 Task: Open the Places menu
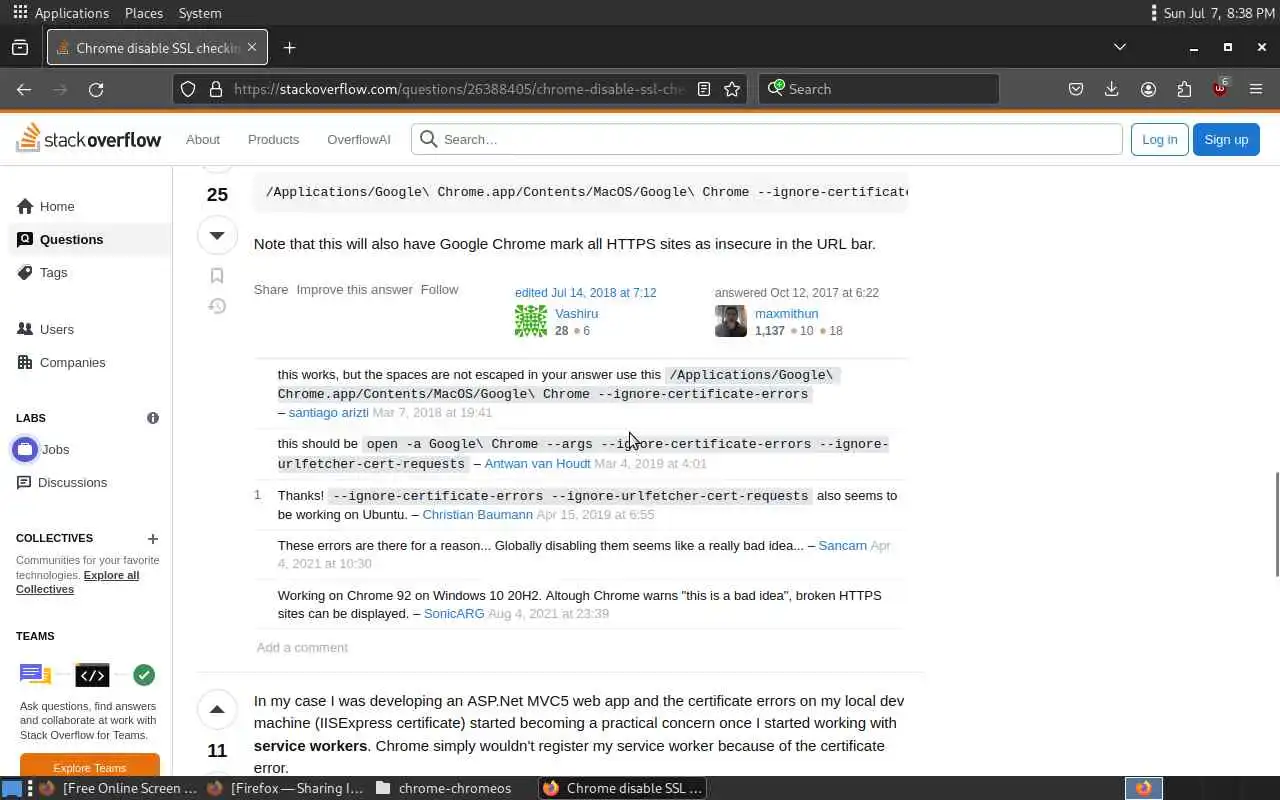click(144, 13)
